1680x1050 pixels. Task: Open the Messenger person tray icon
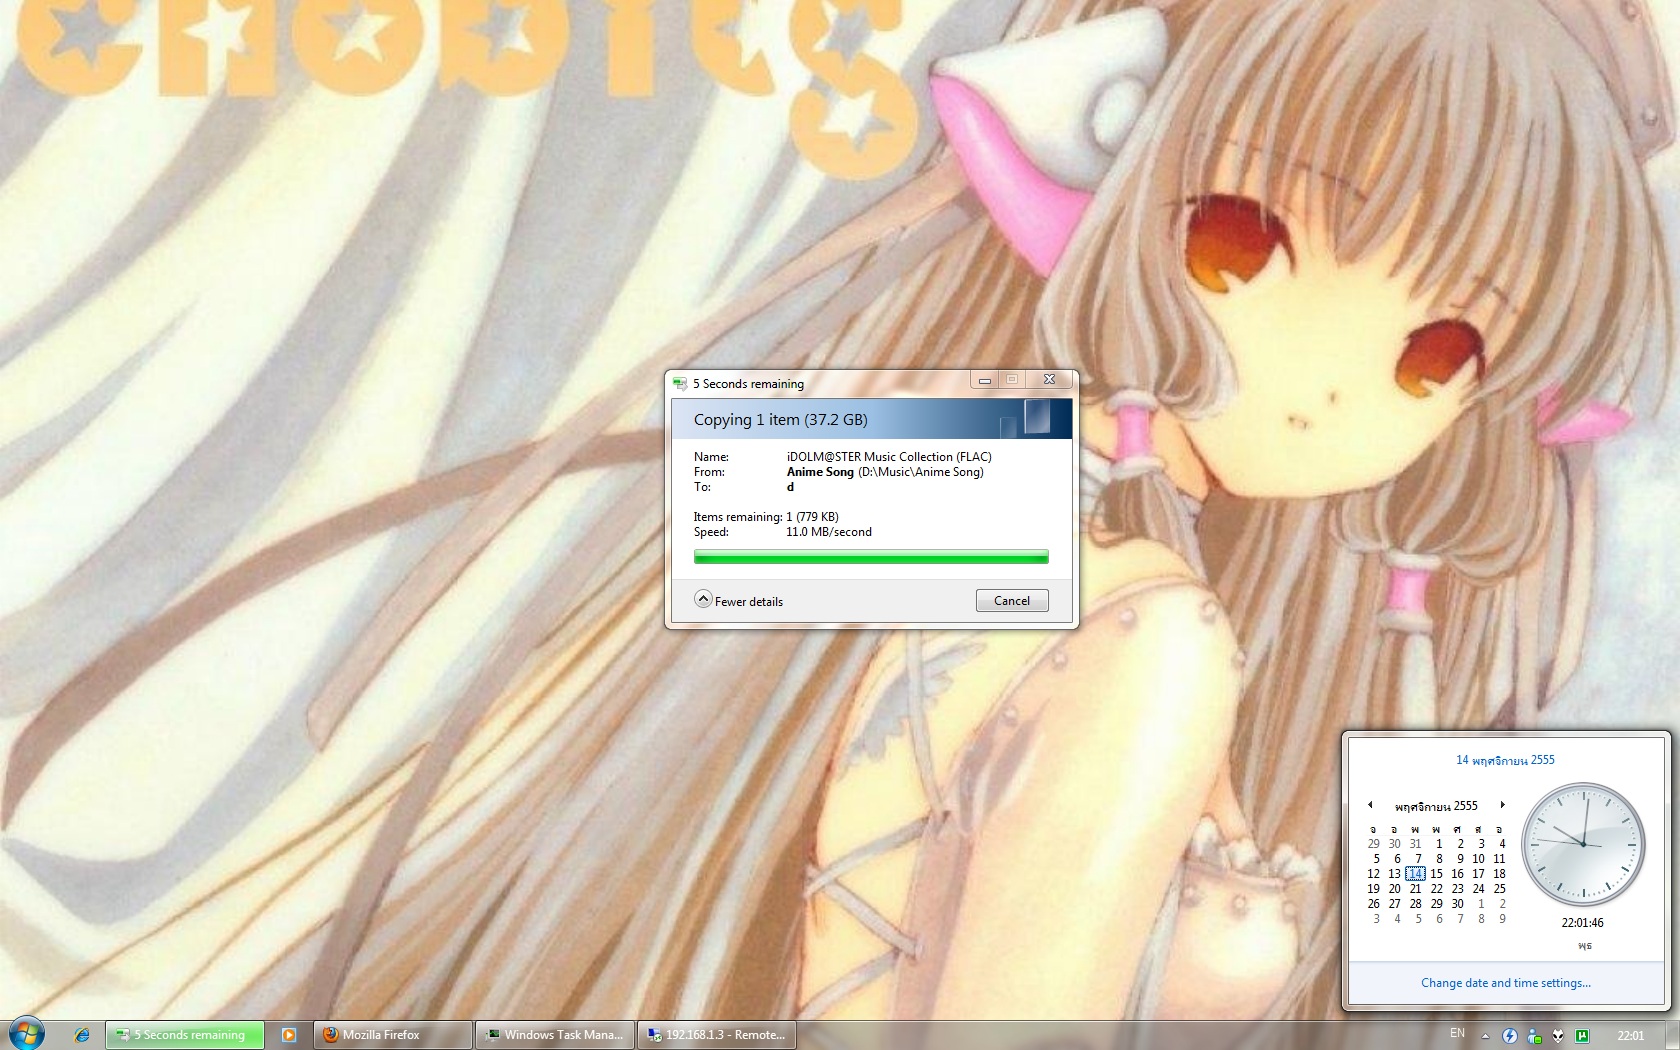point(1534,1036)
